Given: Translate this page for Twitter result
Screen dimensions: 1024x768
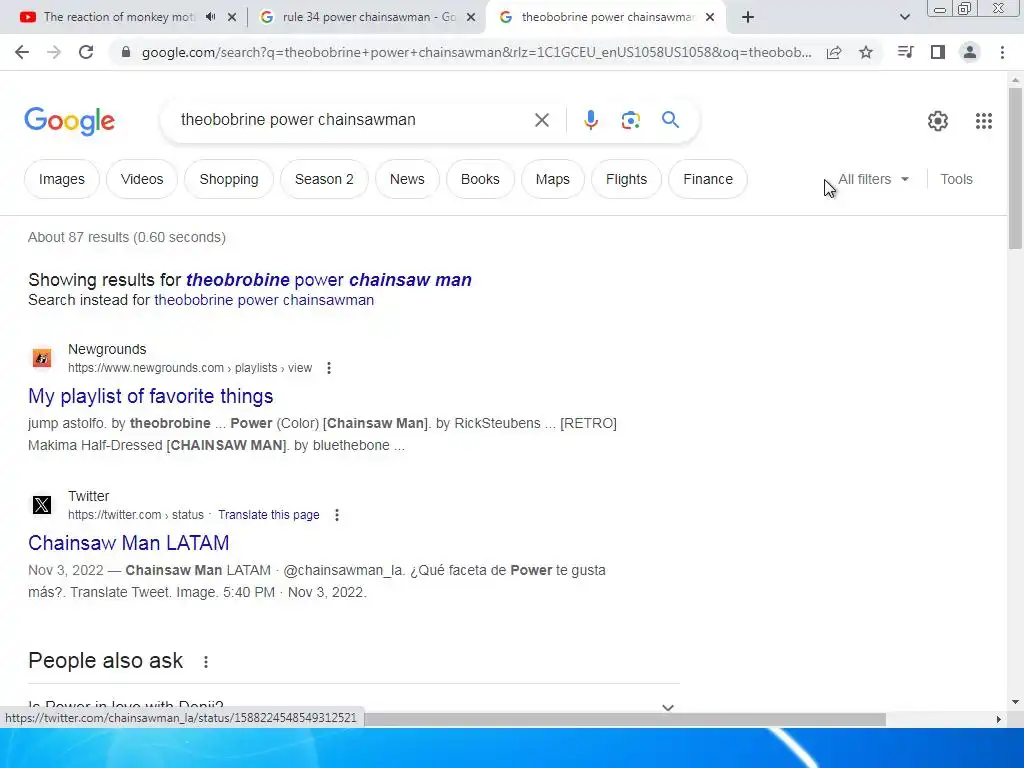Looking at the screenshot, I should tap(268, 515).
